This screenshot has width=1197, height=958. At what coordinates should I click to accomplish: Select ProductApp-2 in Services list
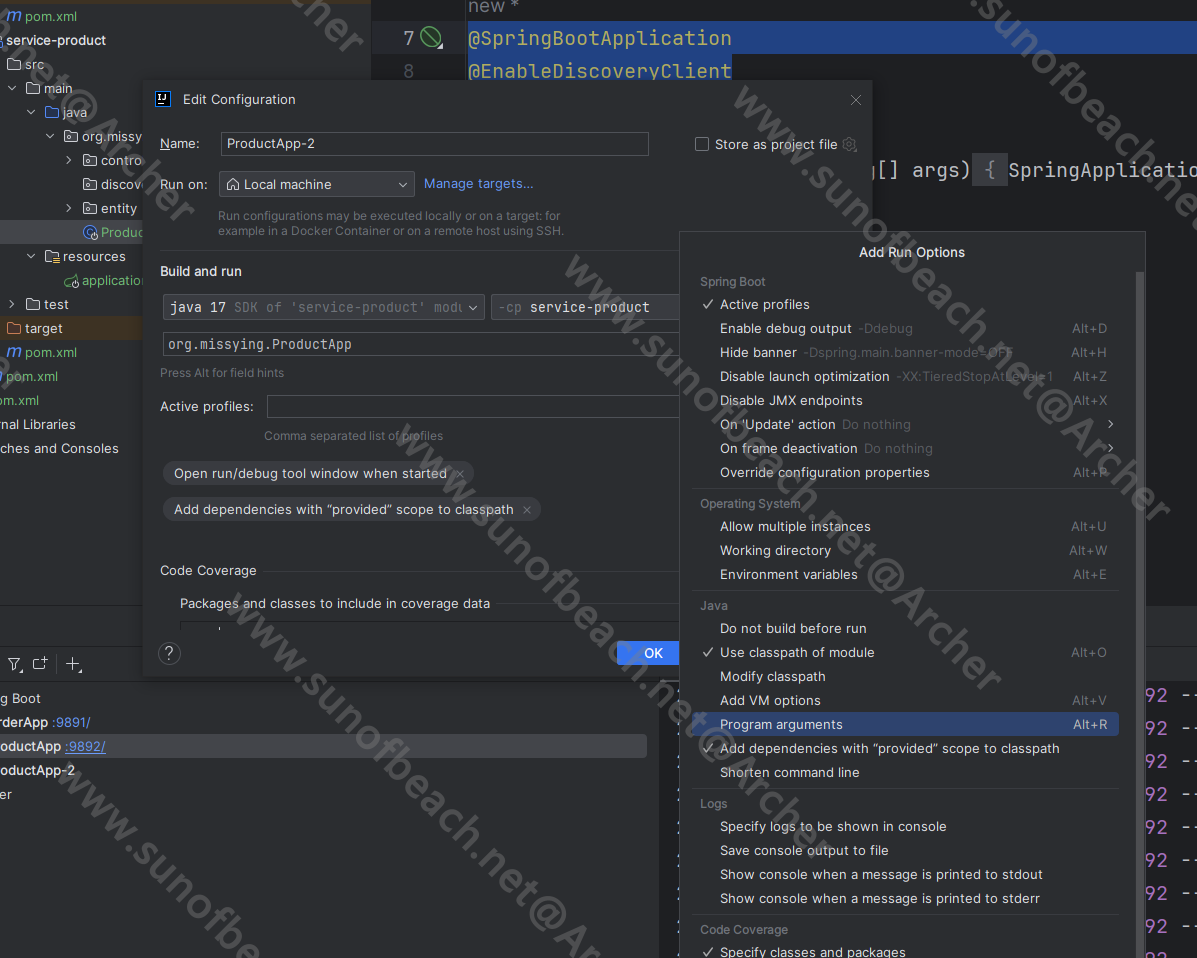click(x=37, y=770)
